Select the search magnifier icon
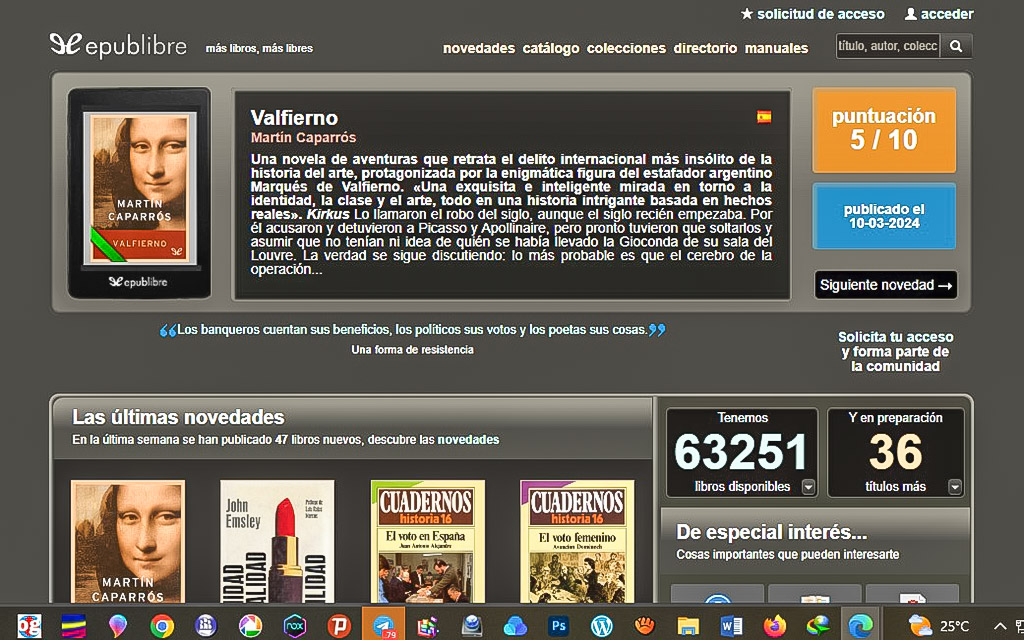1024x640 pixels. pyautogui.click(x=957, y=46)
